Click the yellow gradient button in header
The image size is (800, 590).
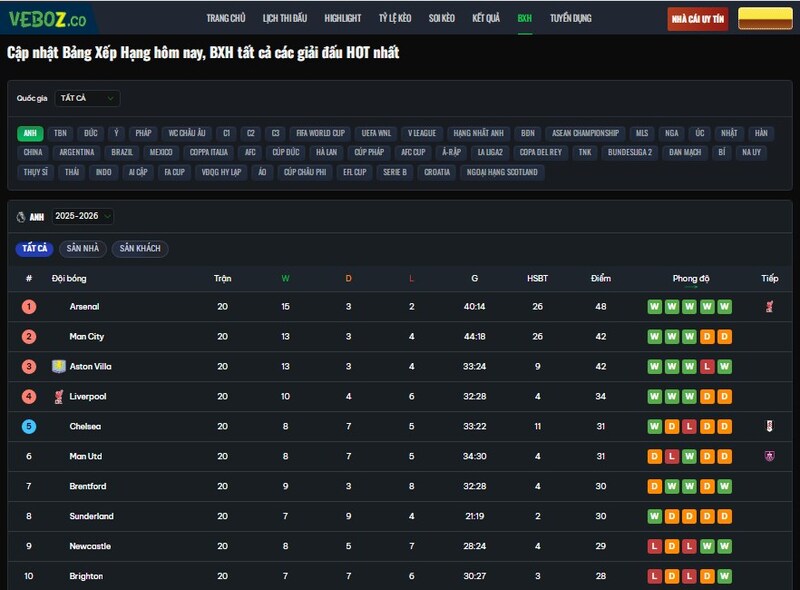pos(765,19)
